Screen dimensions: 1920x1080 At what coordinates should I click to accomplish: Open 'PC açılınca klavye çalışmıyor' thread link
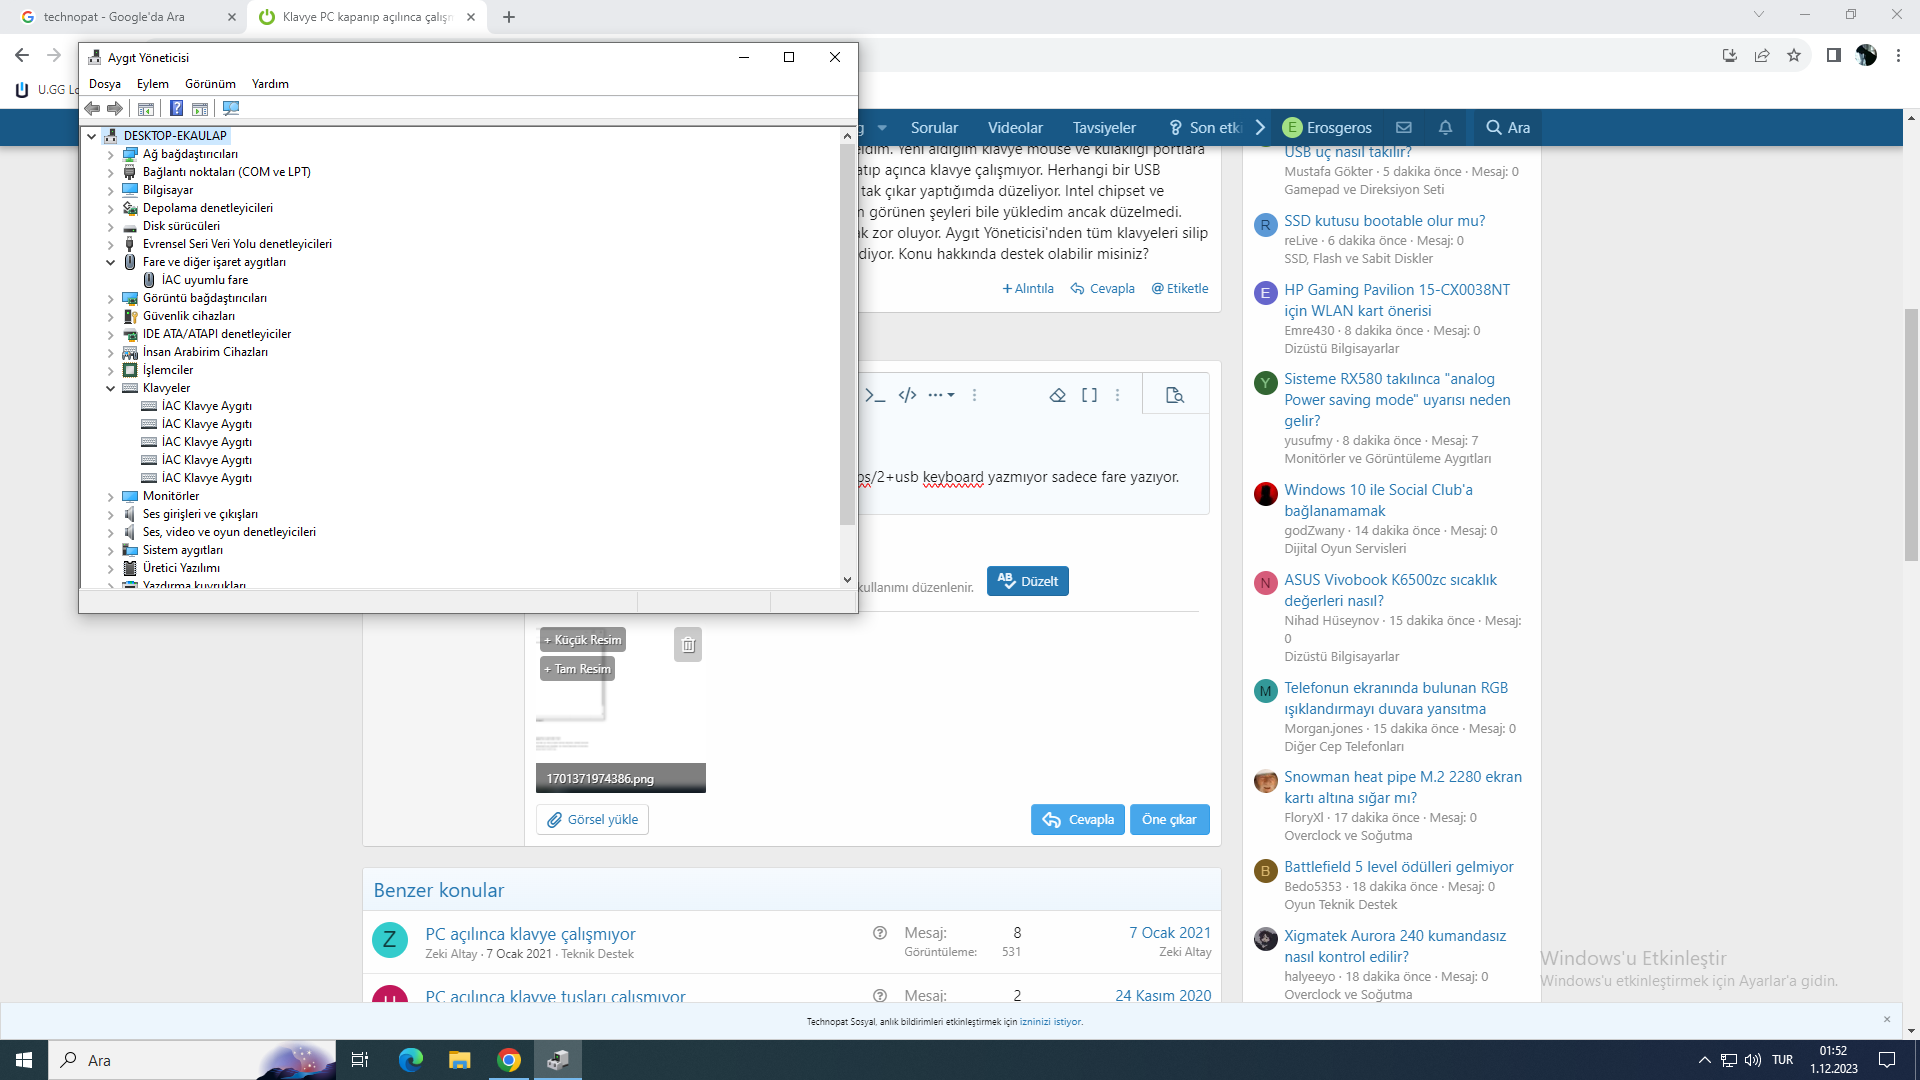pyautogui.click(x=530, y=933)
